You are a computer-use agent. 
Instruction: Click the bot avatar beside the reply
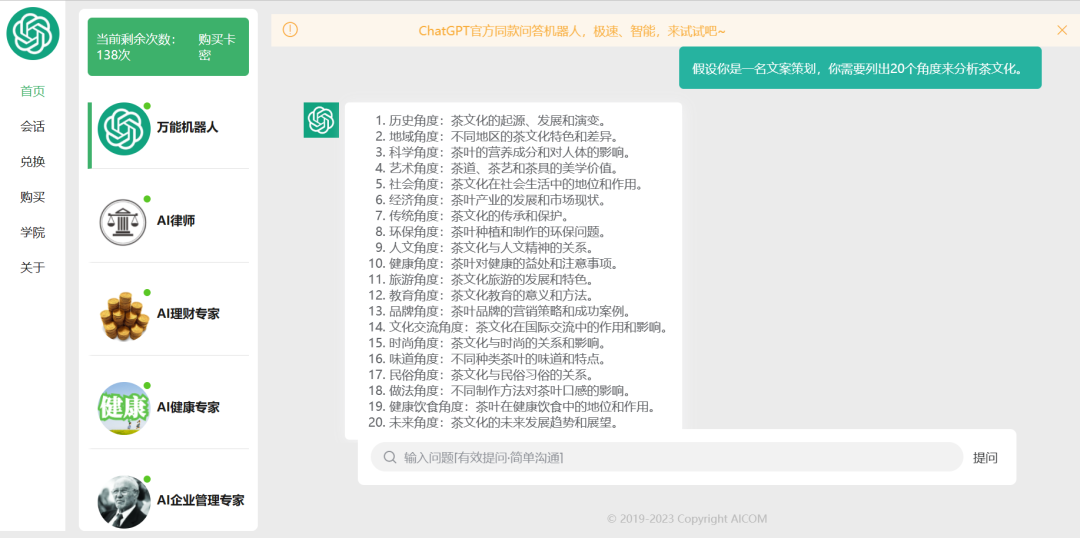(x=321, y=120)
